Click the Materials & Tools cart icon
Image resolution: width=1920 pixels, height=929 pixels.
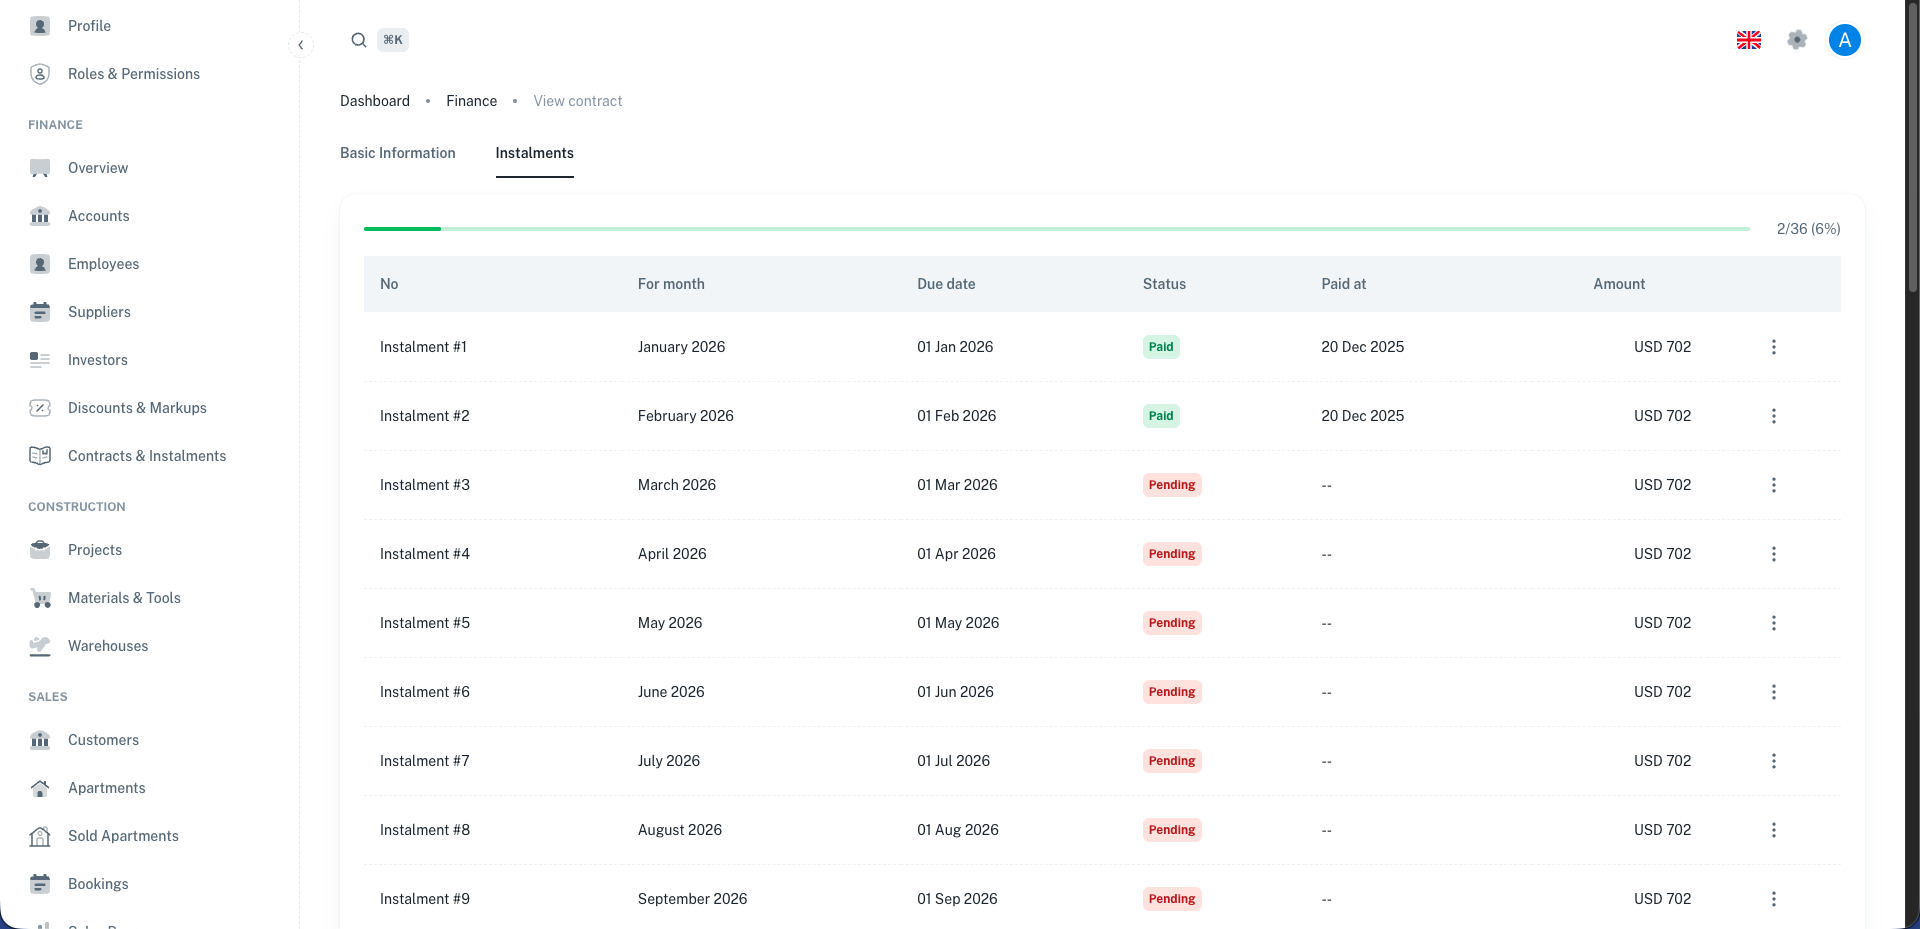(40, 598)
